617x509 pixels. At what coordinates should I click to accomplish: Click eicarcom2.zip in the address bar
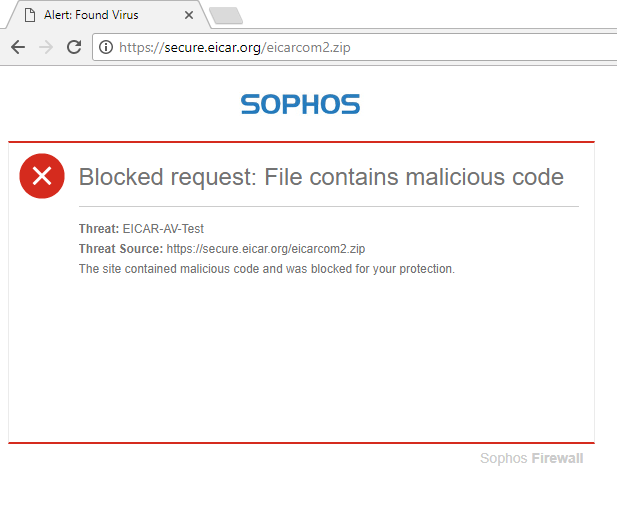click(308, 48)
